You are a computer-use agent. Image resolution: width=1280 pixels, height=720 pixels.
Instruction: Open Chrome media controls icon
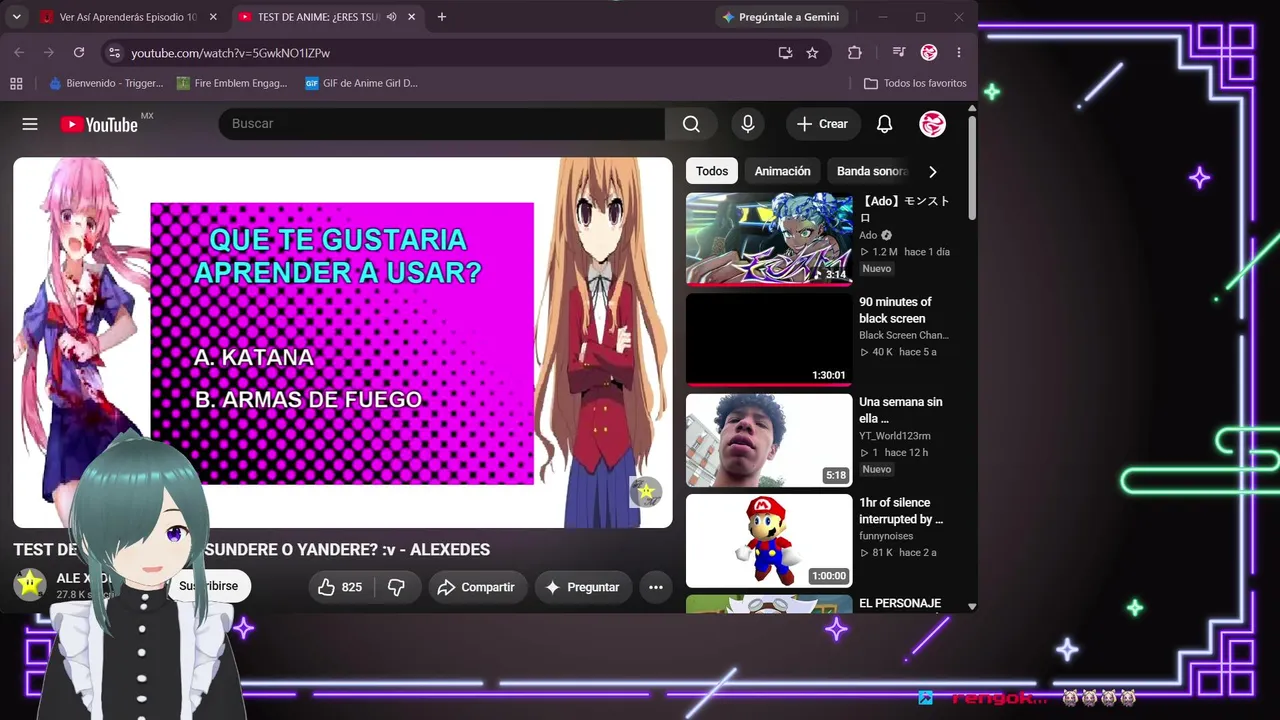(899, 53)
